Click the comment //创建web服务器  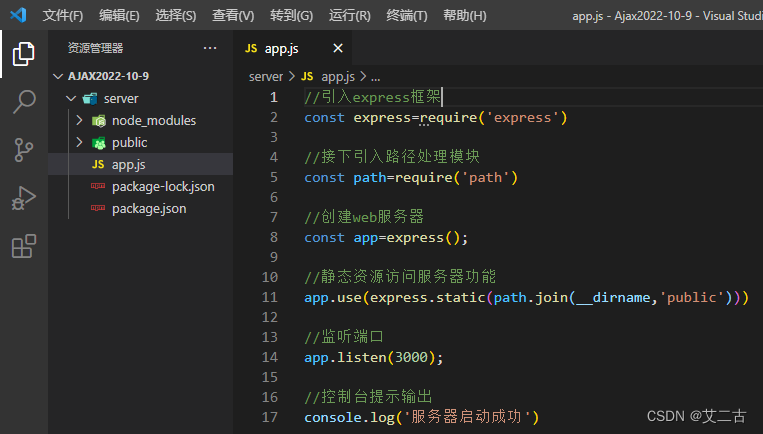(364, 217)
